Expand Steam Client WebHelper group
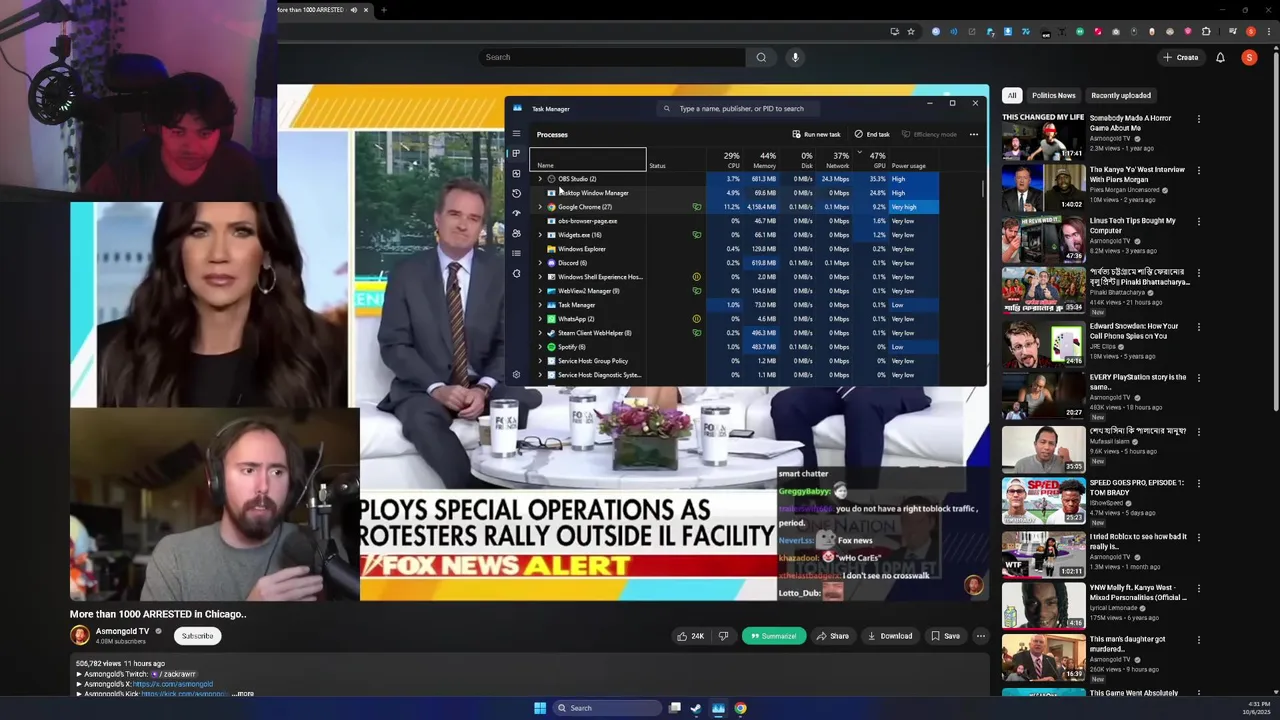Viewport: 1280px width, 720px height. (x=540, y=333)
